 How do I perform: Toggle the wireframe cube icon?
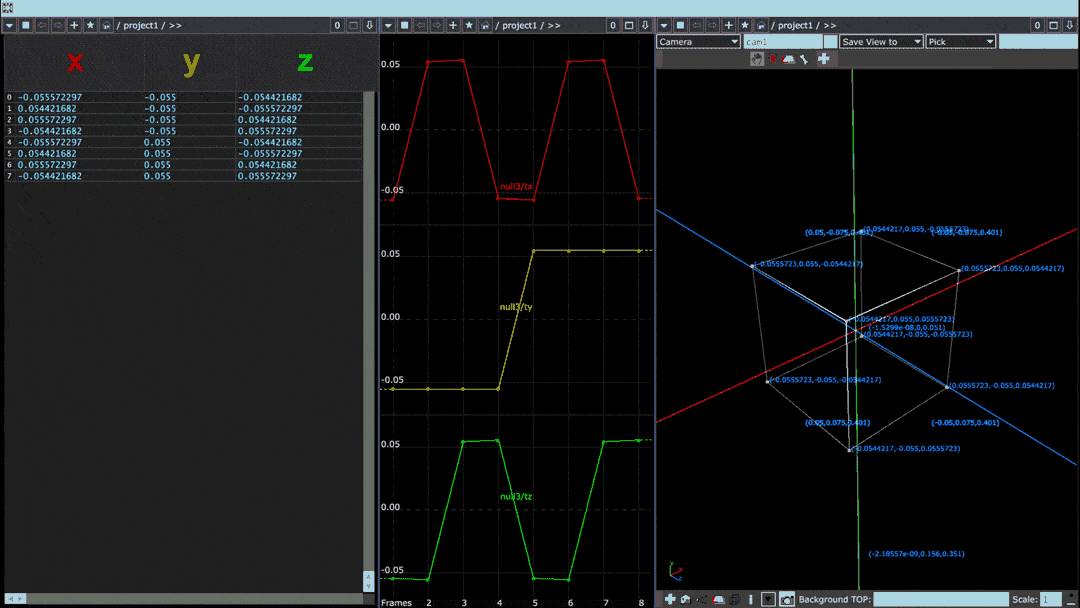[735, 600]
